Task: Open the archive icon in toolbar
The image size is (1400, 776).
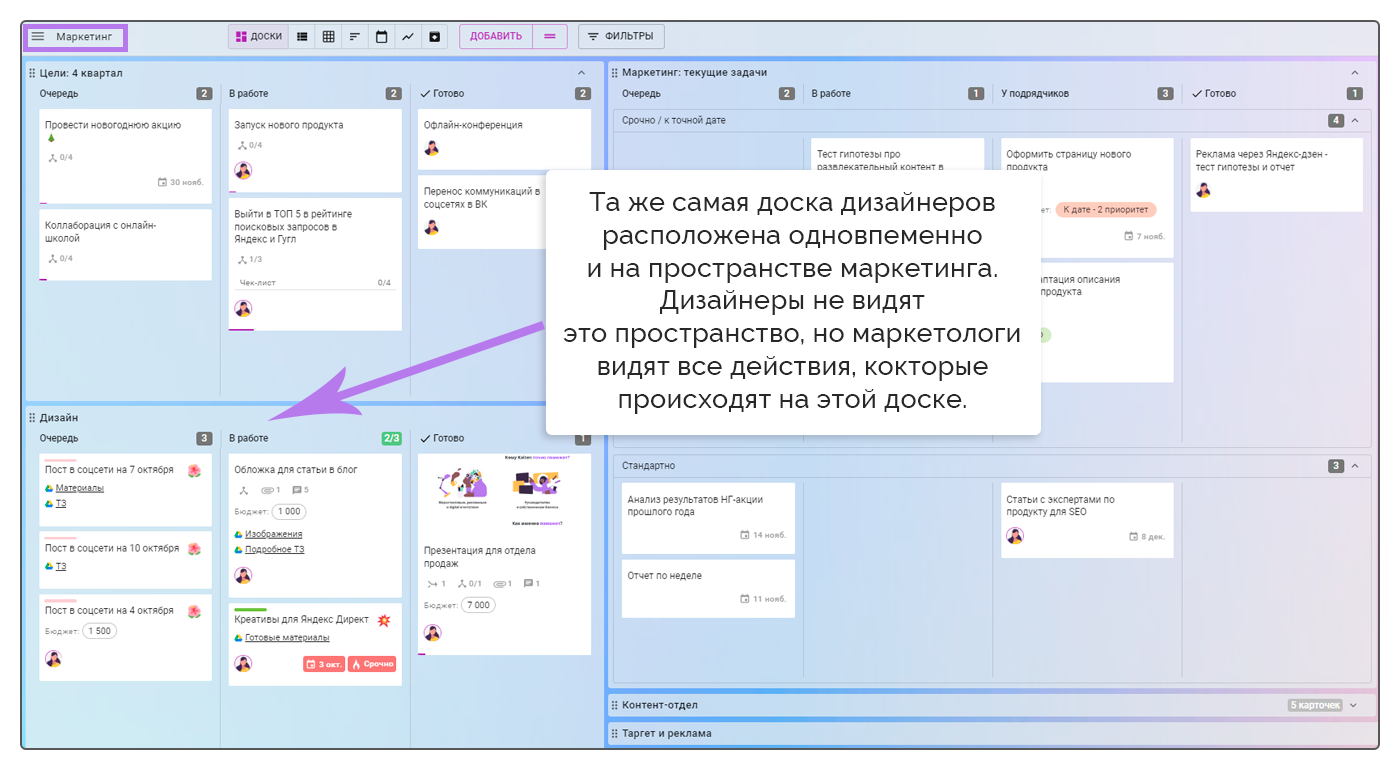Action: tap(434, 37)
